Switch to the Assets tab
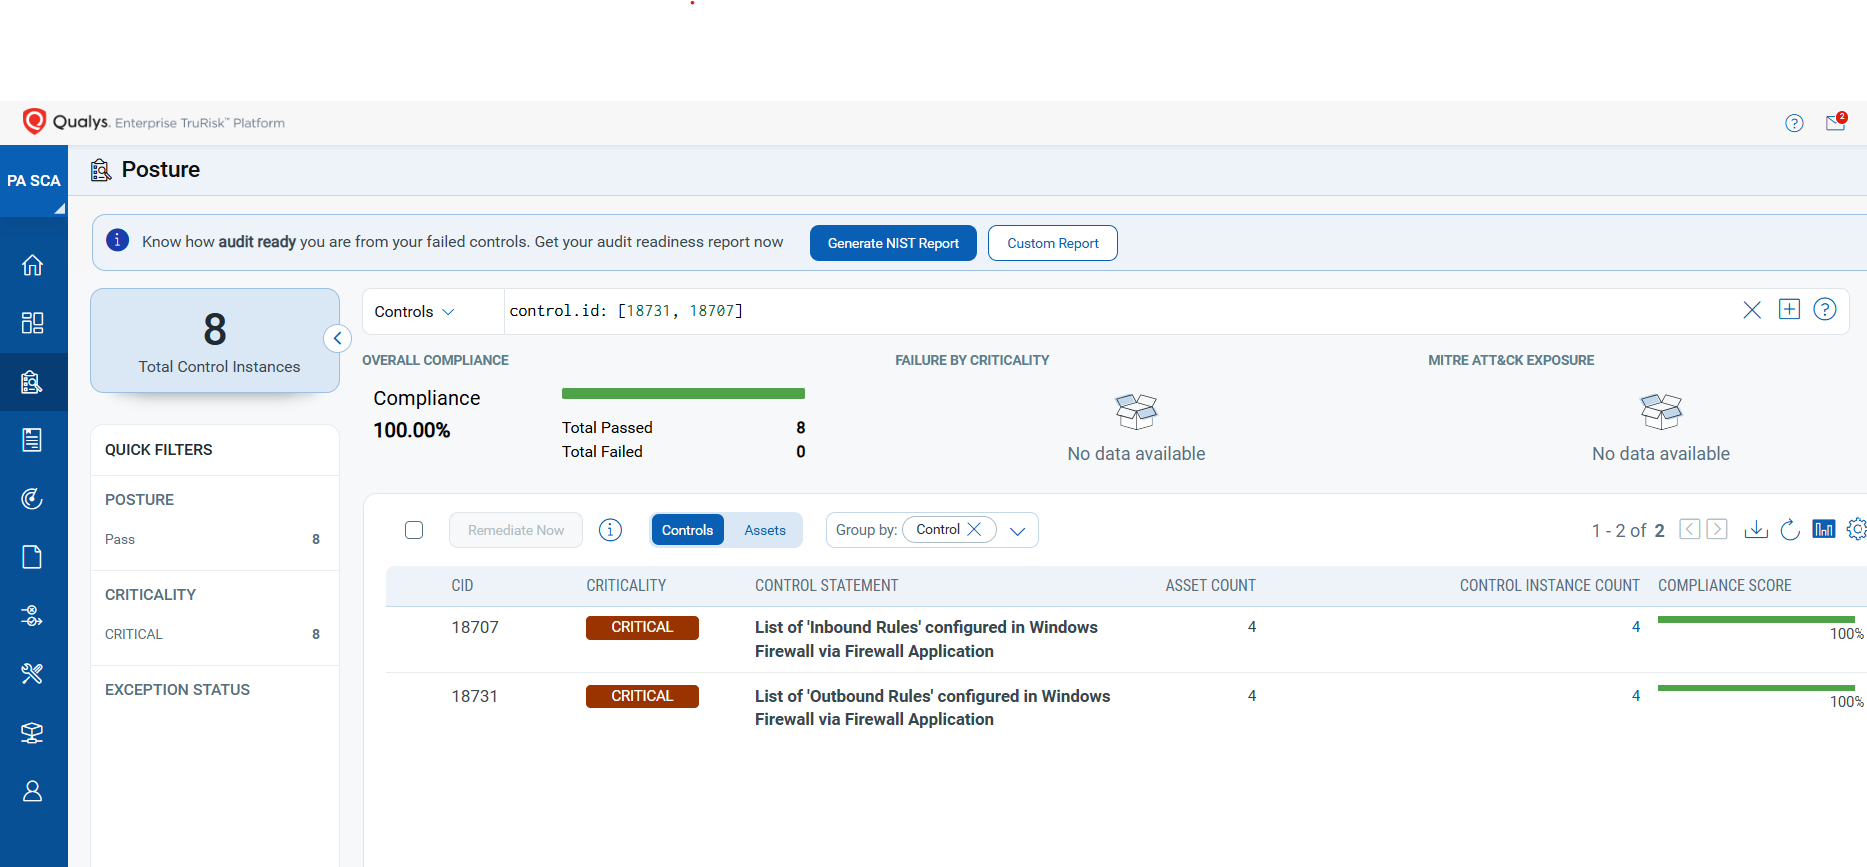The width and height of the screenshot is (1867, 867). pyautogui.click(x=765, y=530)
